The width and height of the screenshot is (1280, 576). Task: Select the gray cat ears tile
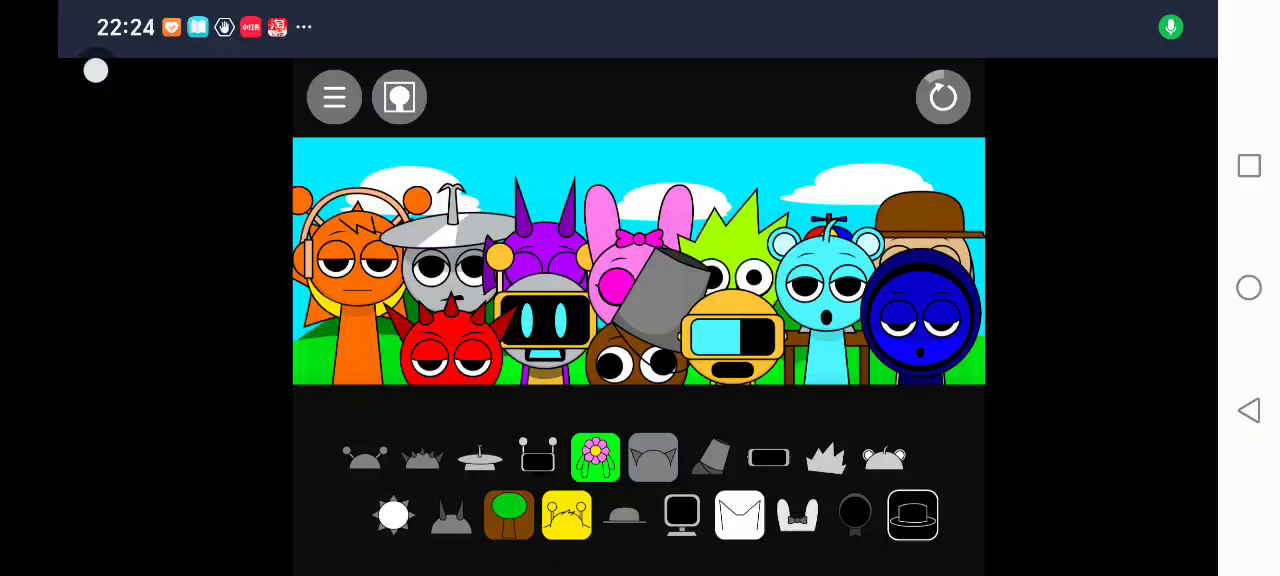(x=653, y=457)
